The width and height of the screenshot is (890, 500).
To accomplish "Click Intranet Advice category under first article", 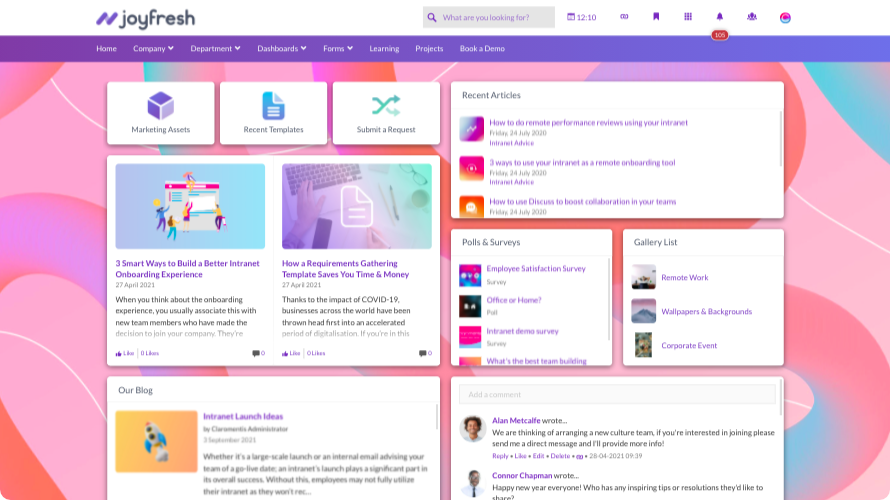I will (x=511, y=143).
